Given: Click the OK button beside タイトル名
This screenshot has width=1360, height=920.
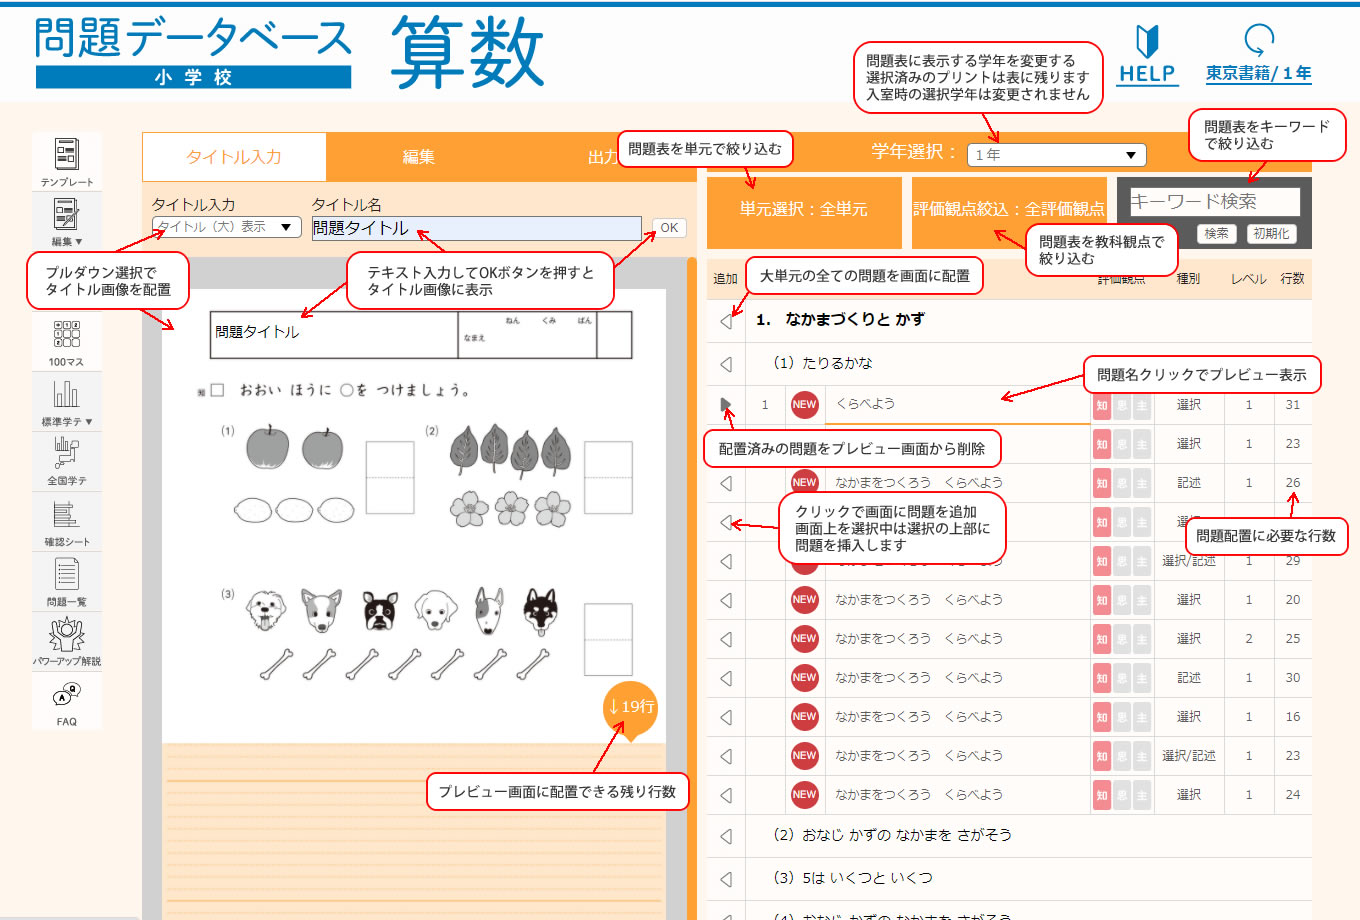Looking at the screenshot, I should (x=669, y=228).
